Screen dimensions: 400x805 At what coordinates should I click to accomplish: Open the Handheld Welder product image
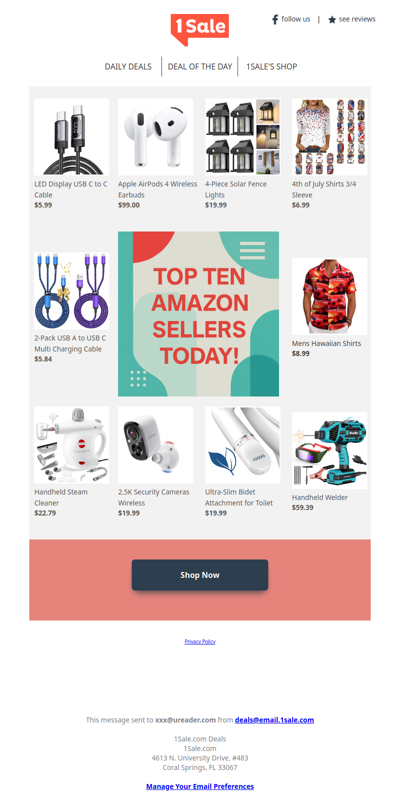(x=330, y=450)
